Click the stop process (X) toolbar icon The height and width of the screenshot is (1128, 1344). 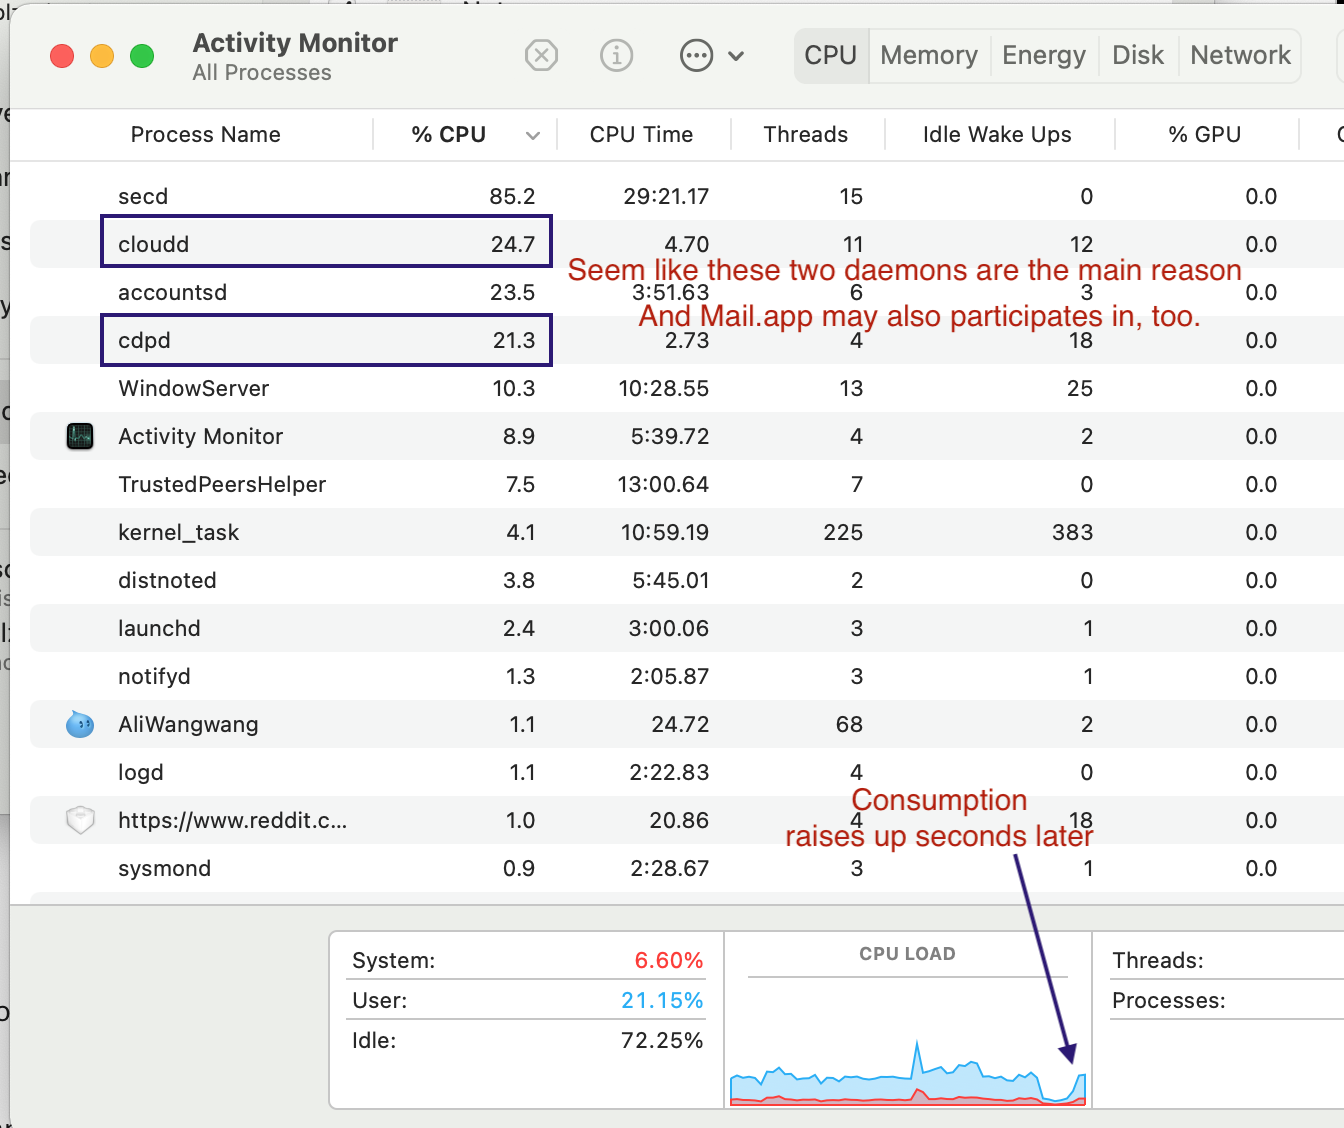[541, 55]
